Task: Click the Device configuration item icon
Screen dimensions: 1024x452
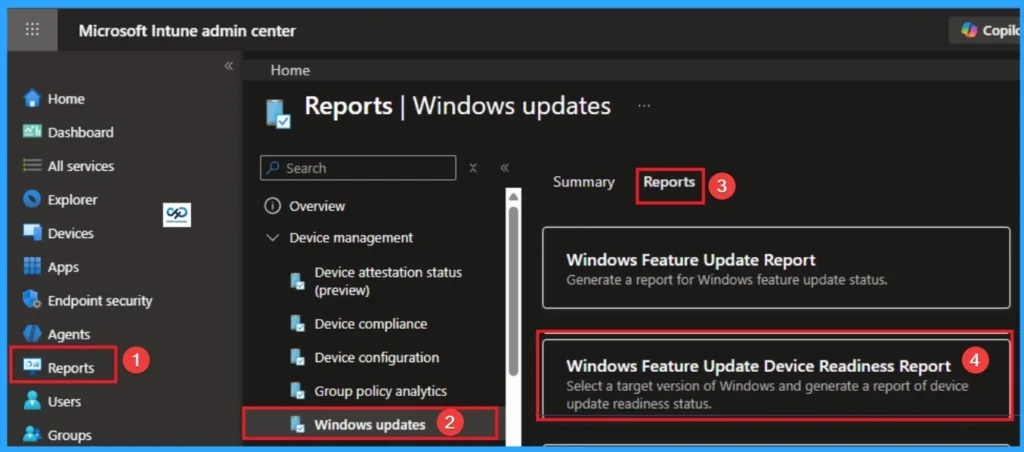Action: [297, 357]
